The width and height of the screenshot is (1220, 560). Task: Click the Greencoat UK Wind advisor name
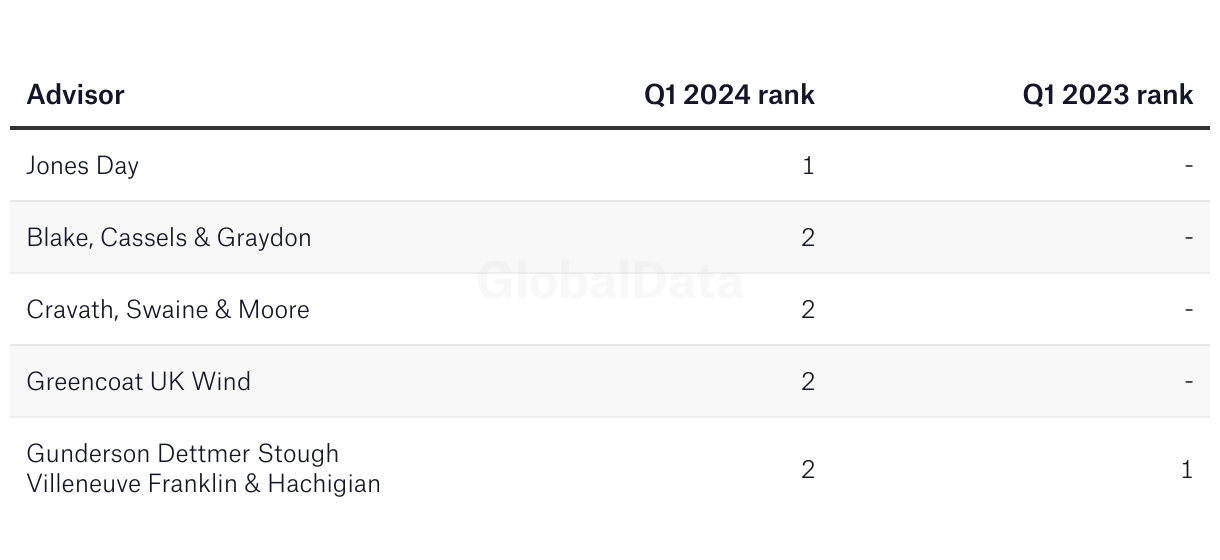click(x=139, y=381)
